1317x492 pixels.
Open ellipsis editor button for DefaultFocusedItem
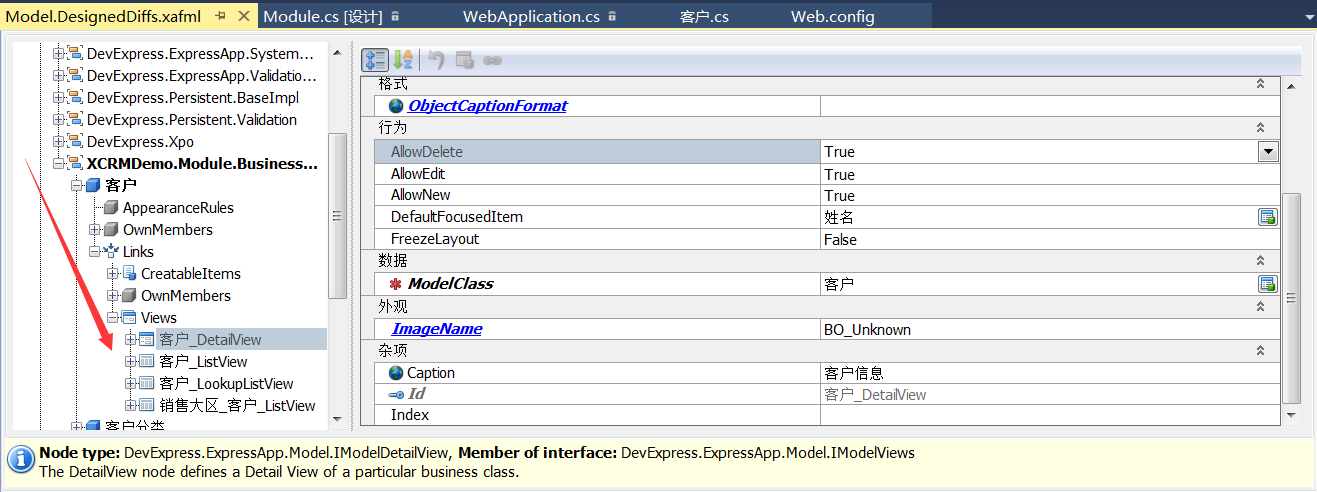tap(1268, 217)
